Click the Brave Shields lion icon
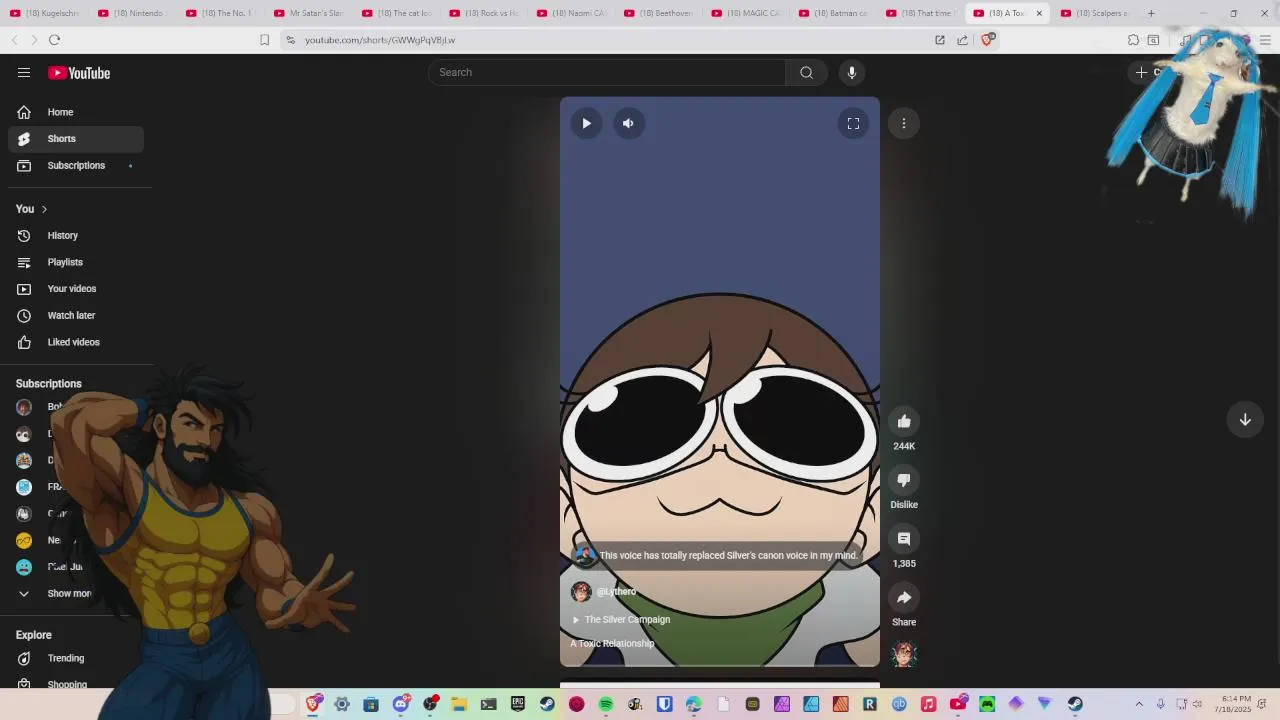Screen dimensions: 1280x720 point(988,40)
